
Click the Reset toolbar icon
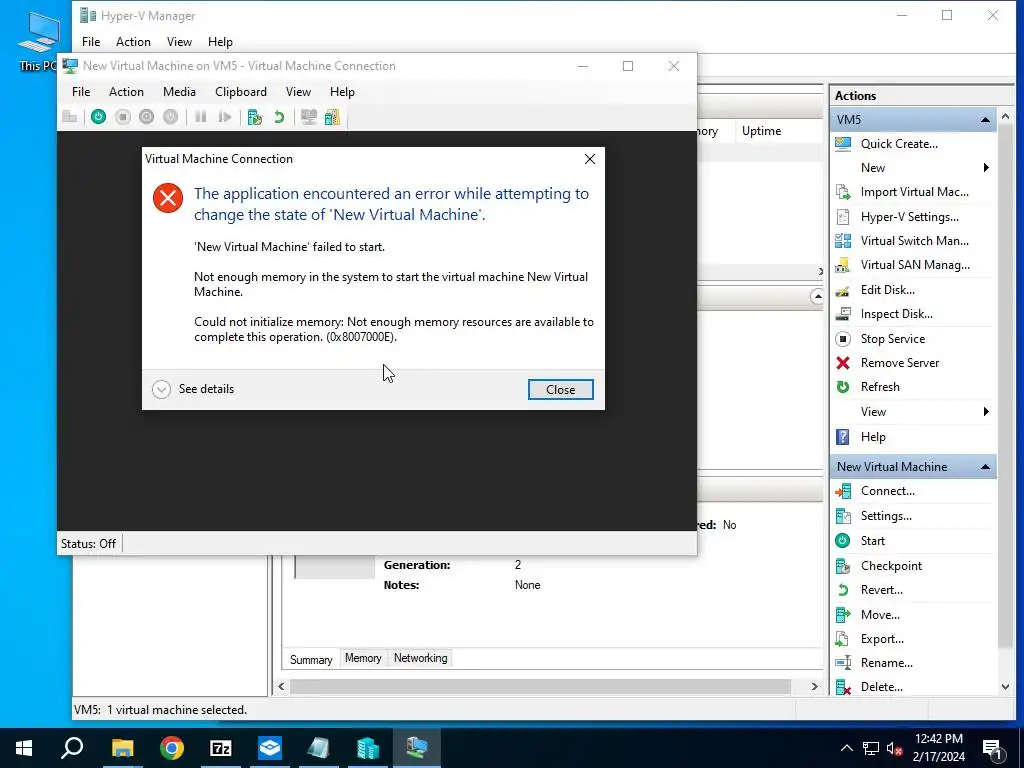(x=225, y=117)
